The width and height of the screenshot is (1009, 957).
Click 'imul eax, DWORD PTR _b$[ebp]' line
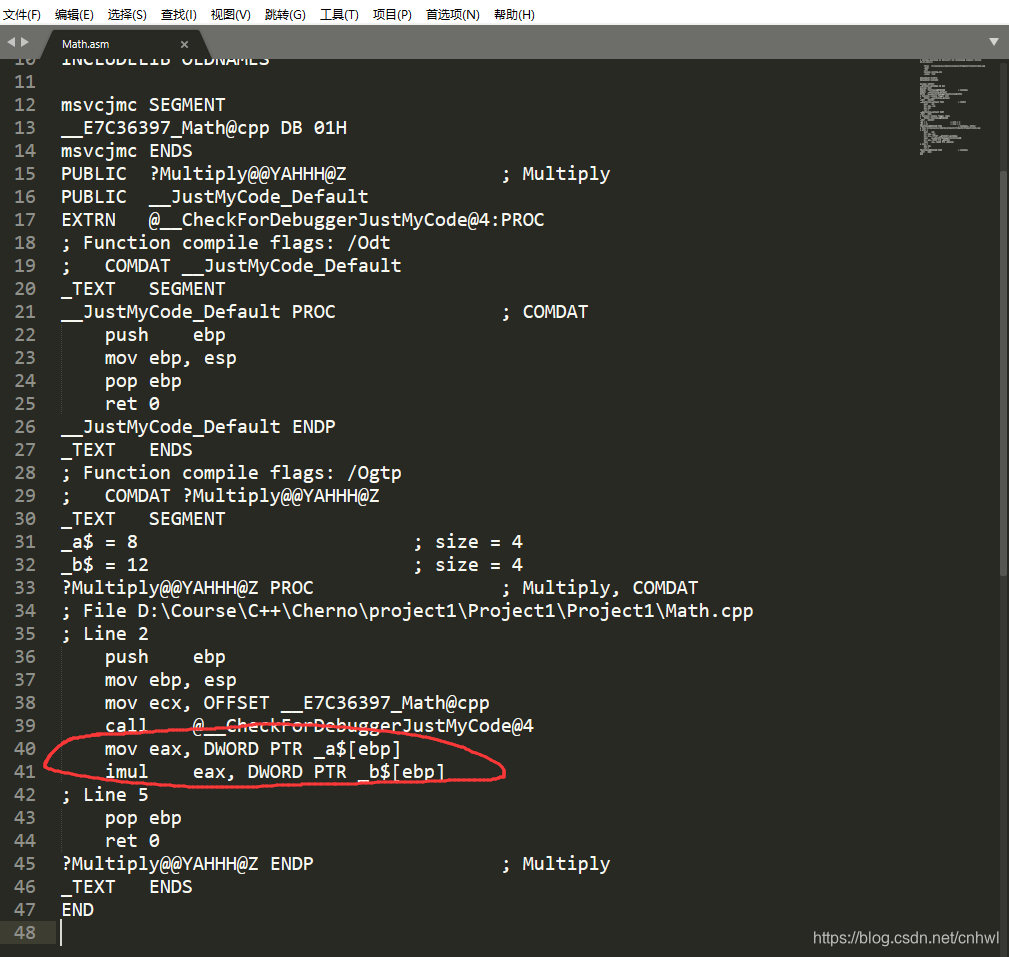(x=275, y=772)
